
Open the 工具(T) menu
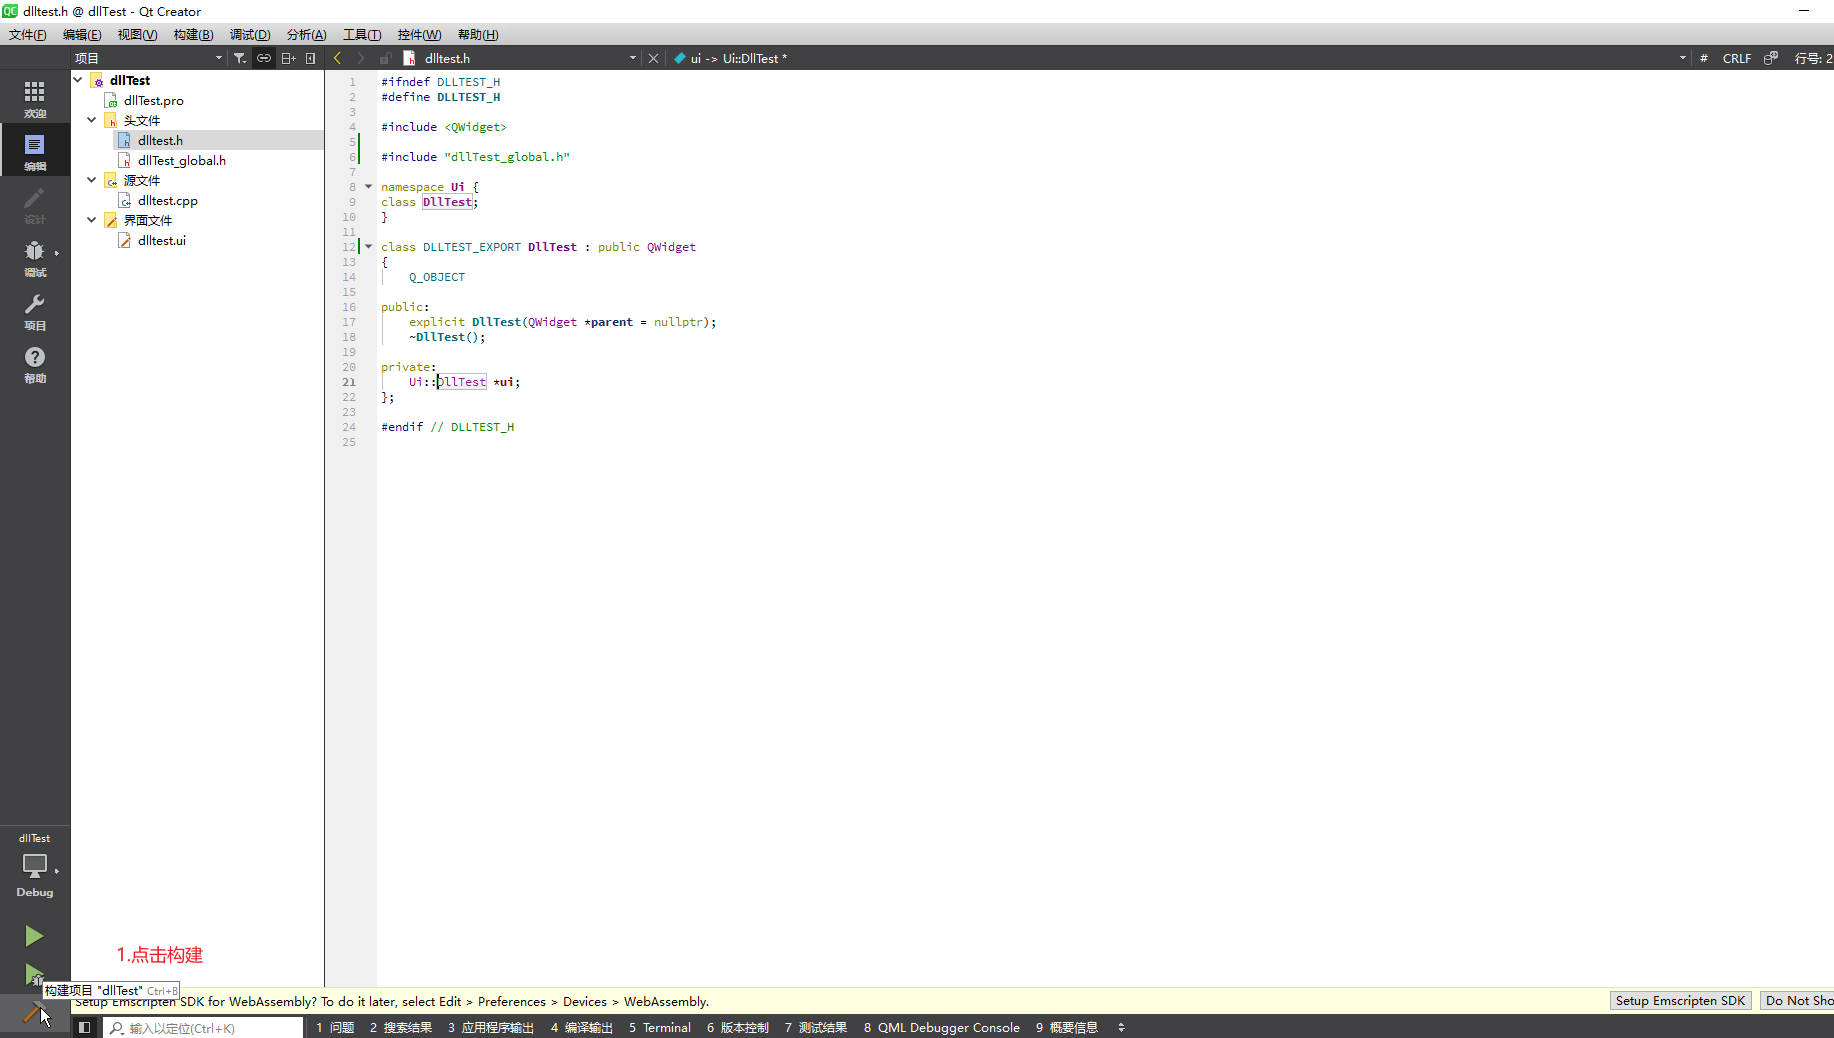coord(362,34)
